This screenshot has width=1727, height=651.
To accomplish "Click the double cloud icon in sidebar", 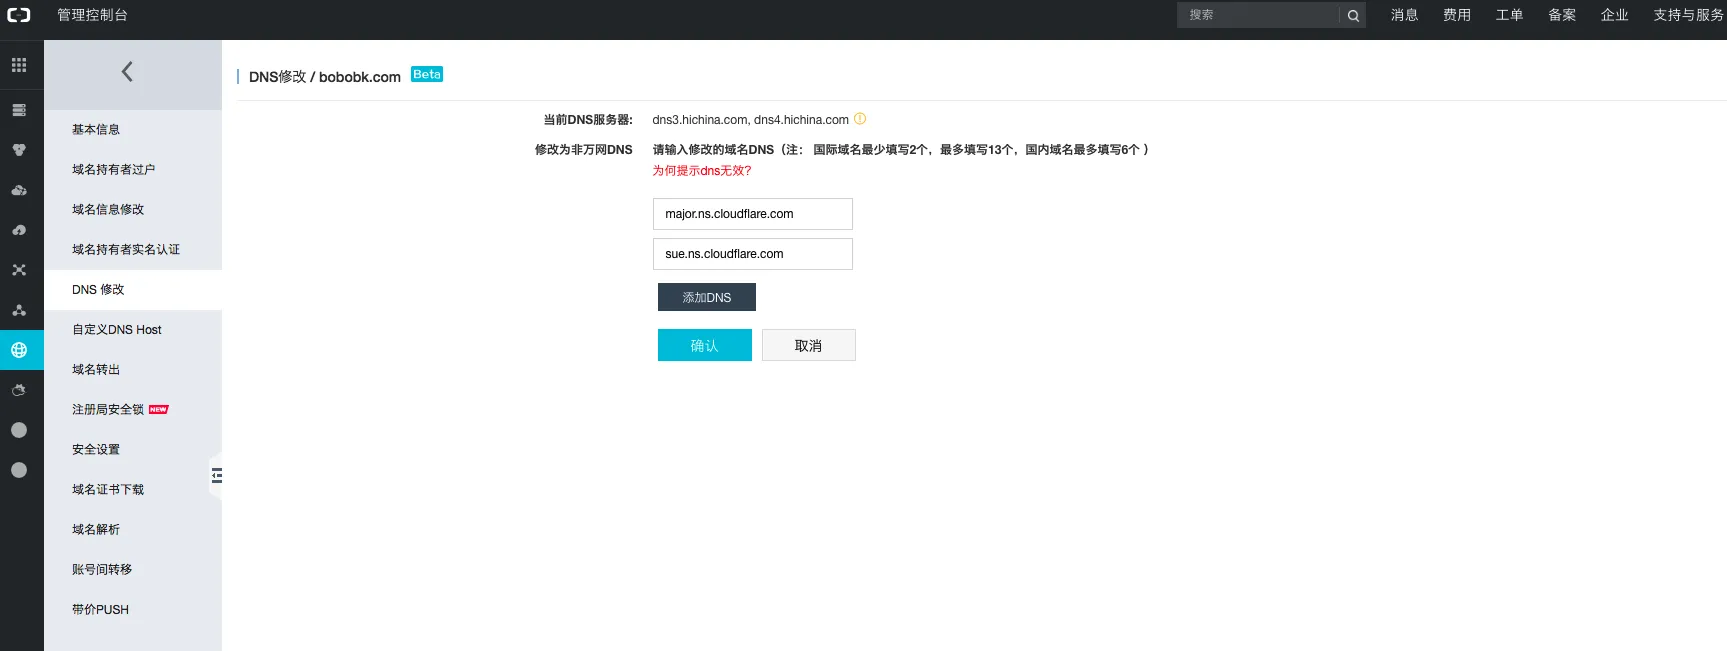I will click(19, 190).
